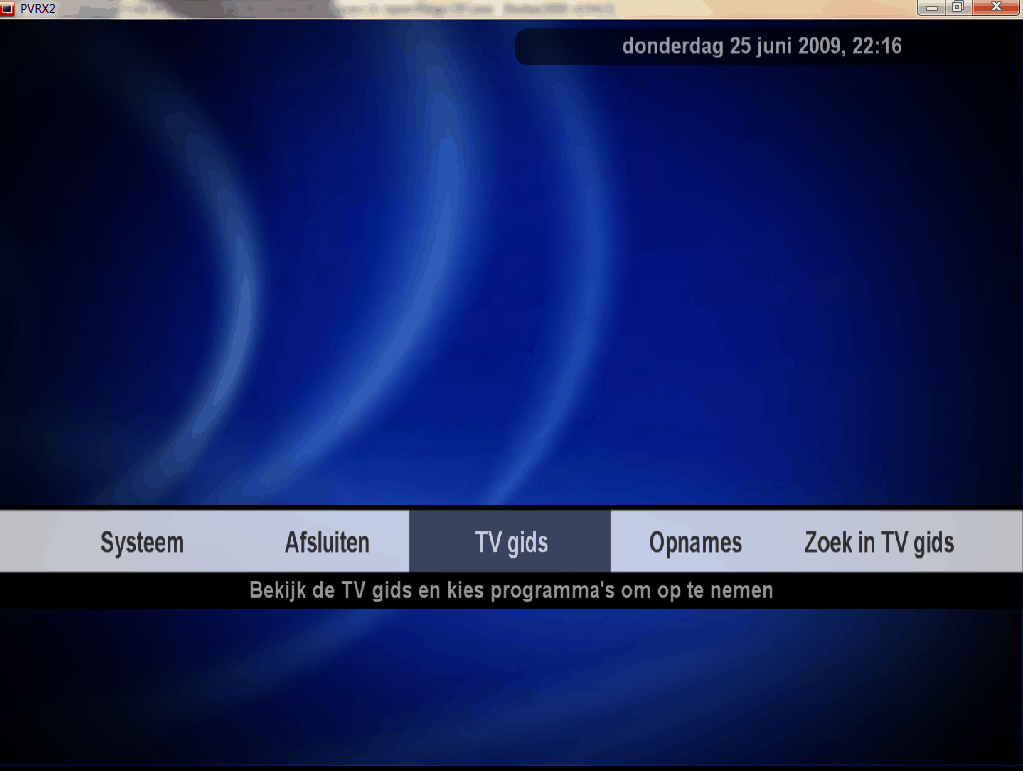Click the 'Bekijk de TV gids' description text
1023x771 pixels.
tap(510, 591)
